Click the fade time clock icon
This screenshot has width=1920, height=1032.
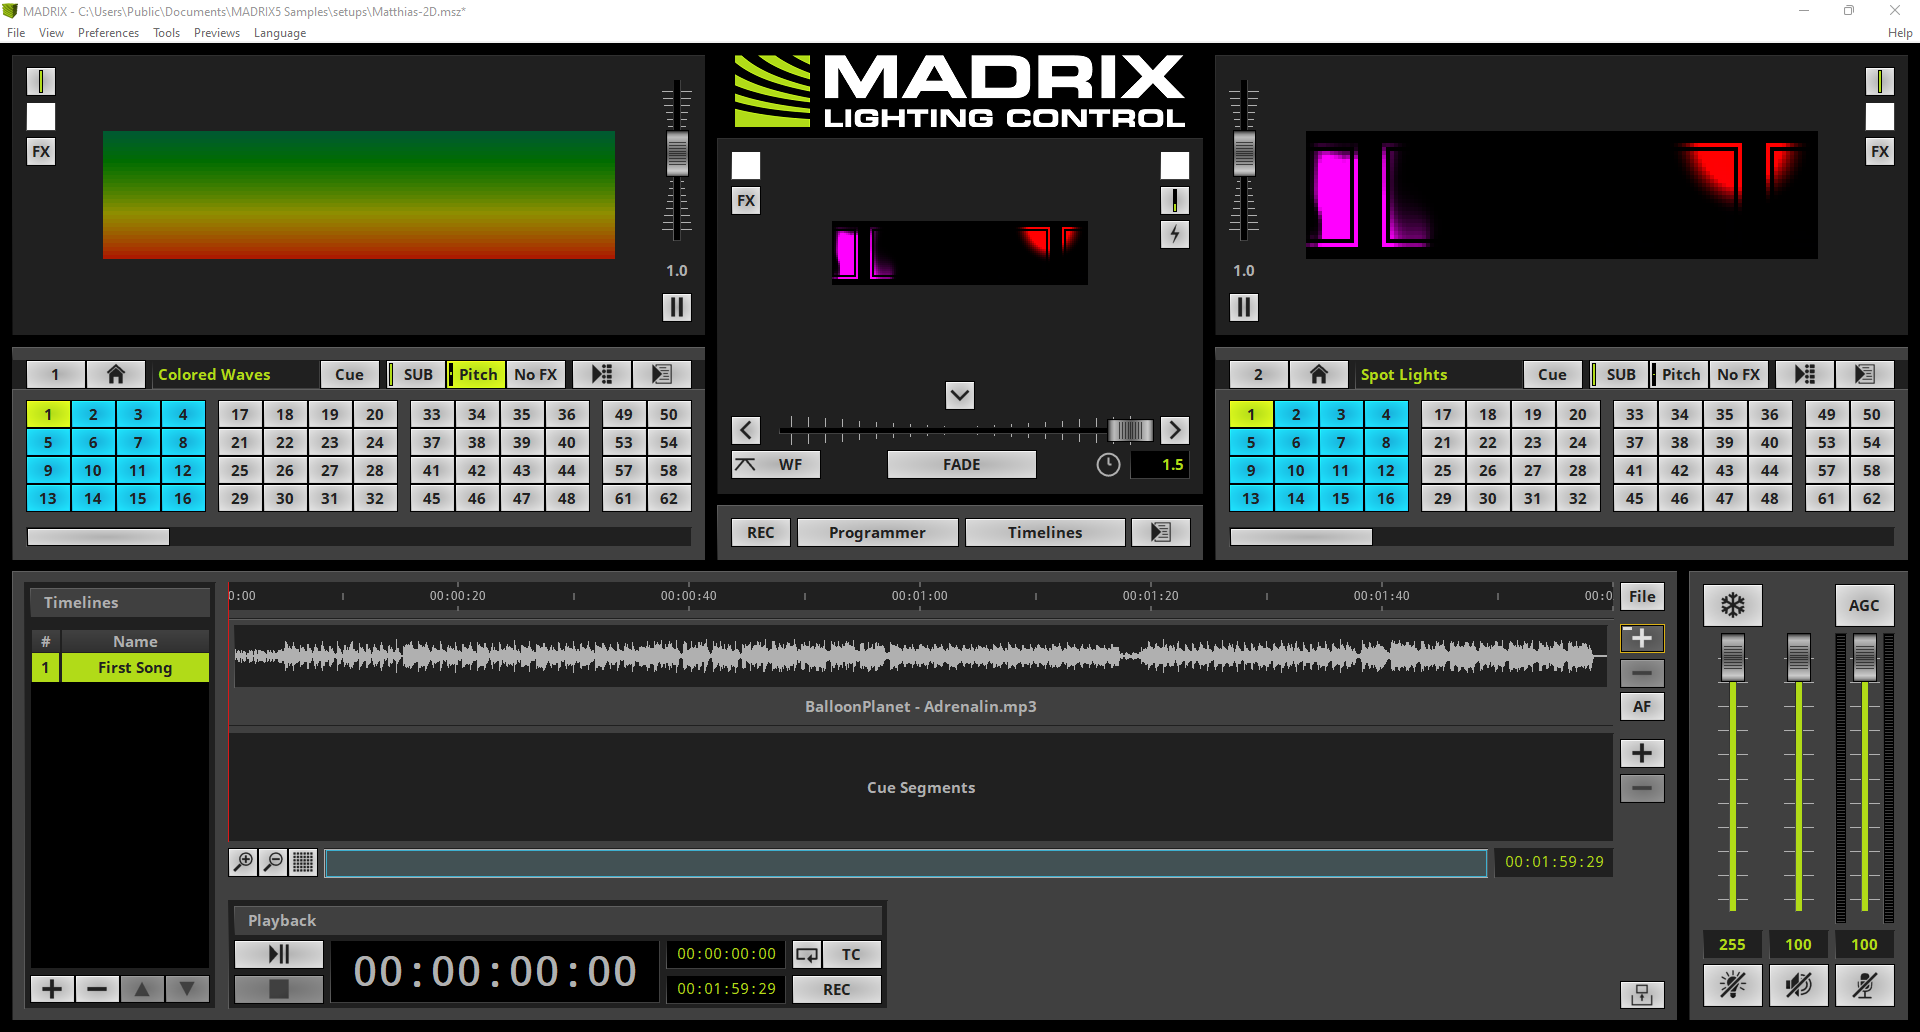1108,465
